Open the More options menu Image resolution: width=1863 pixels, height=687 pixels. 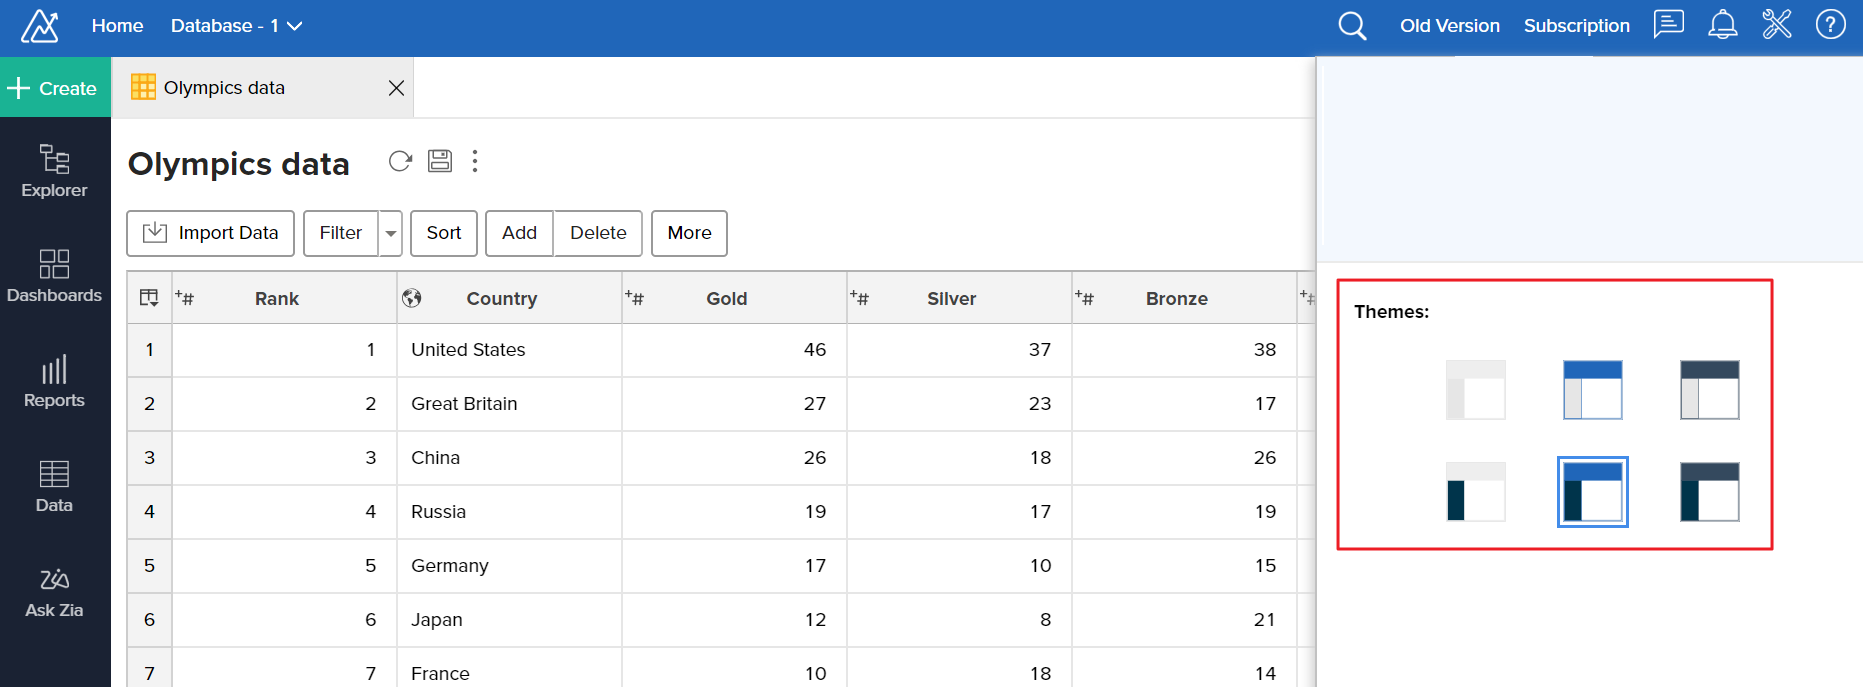coord(689,233)
